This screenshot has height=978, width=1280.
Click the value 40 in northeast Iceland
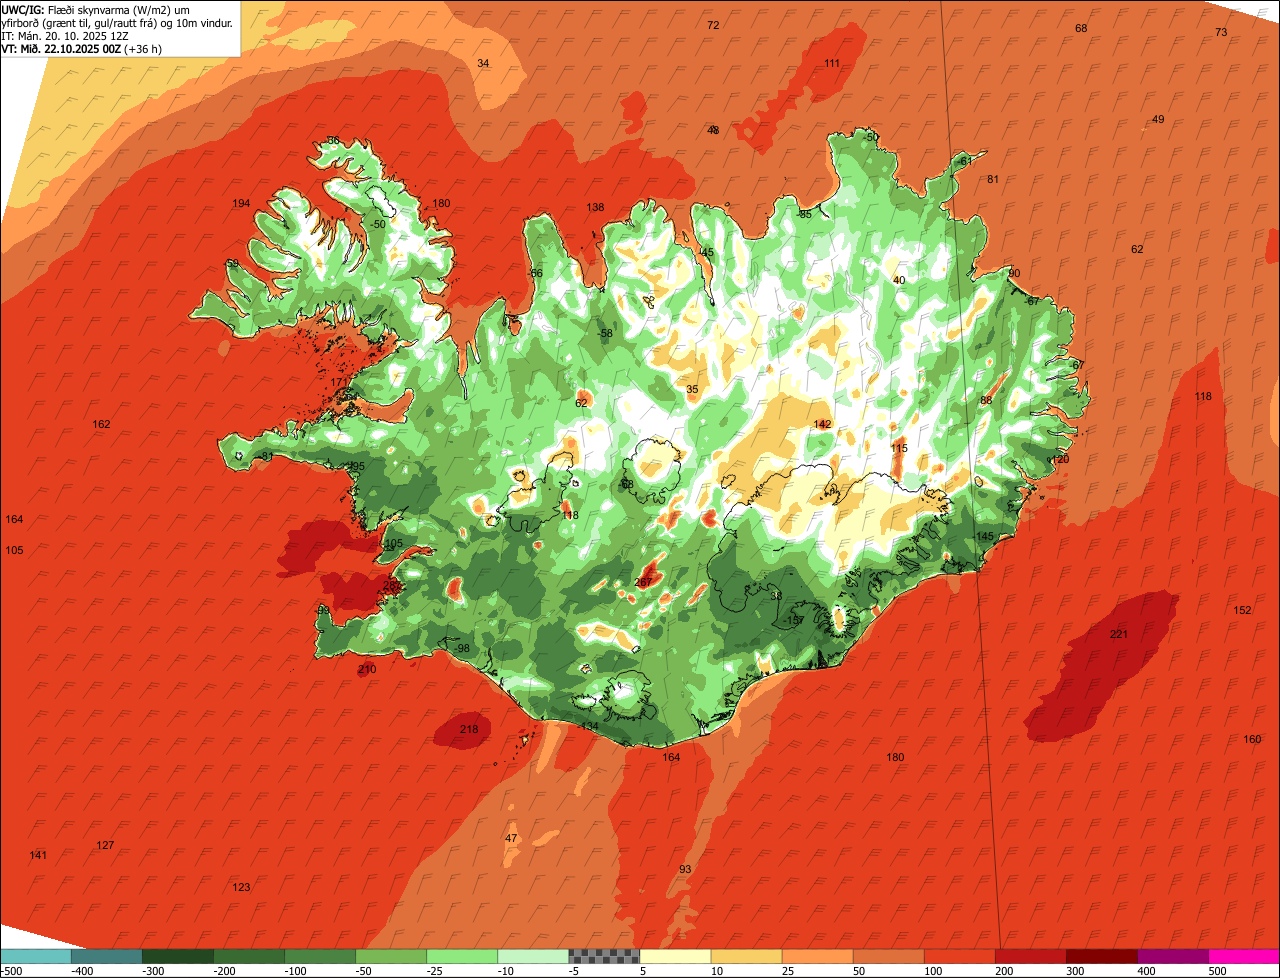pos(899,280)
